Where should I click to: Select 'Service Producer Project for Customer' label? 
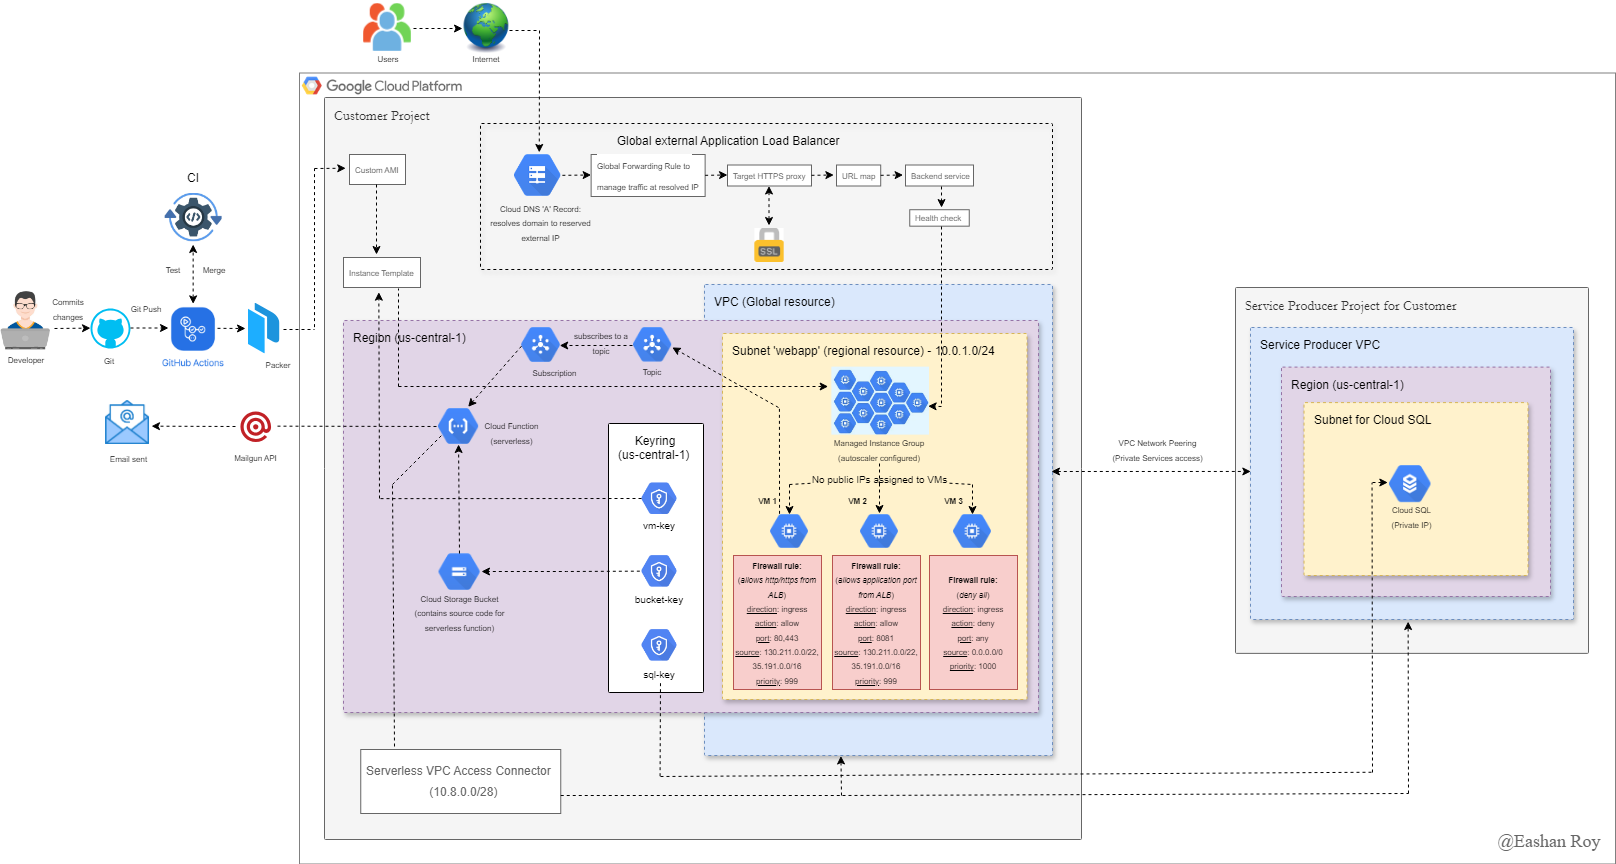click(x=1350, y=306)
